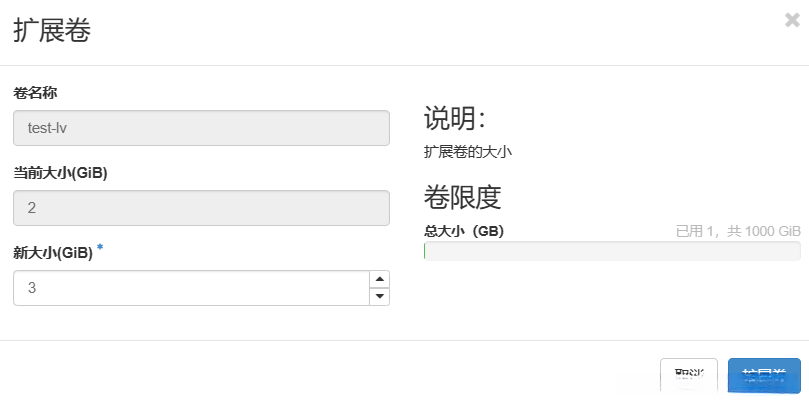
Task: Click the 扩展卷的大小 description text
Action: (468, 152)
